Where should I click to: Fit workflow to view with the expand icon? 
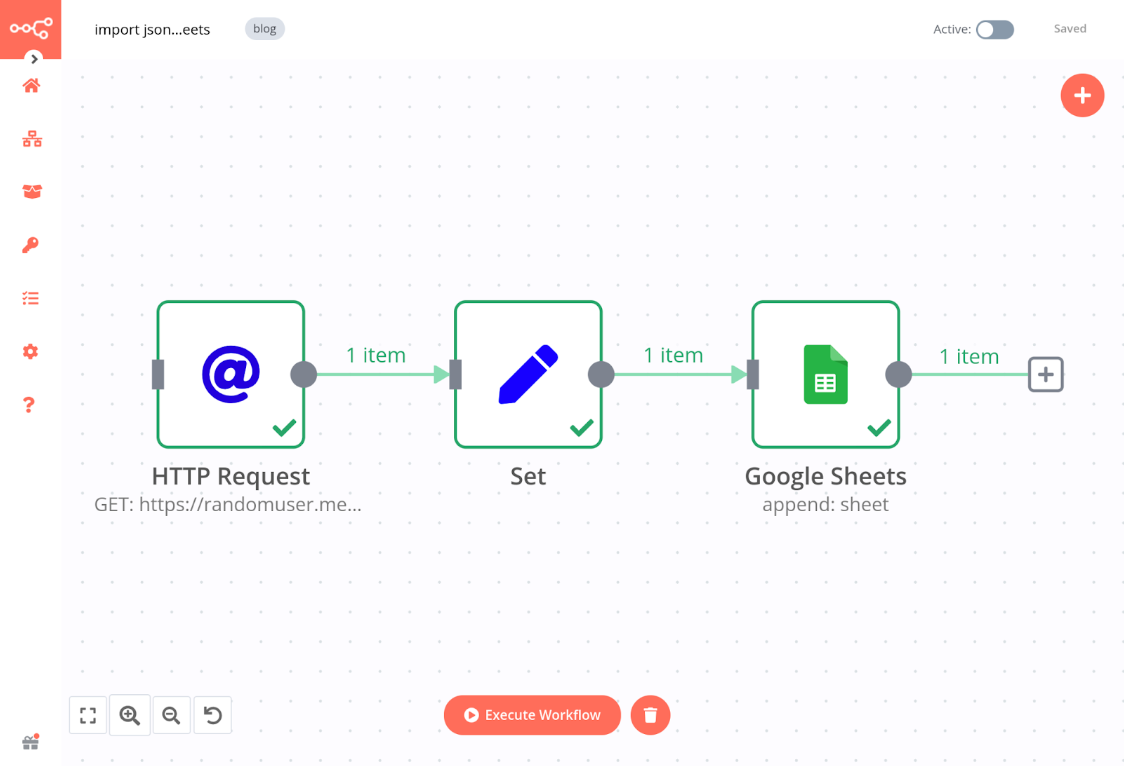(87, 715)
